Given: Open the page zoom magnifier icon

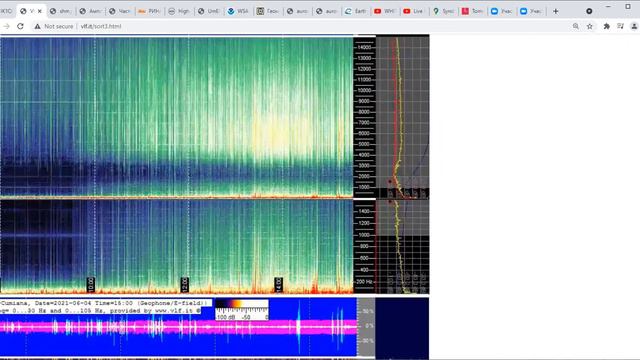Looking at the screenshot, I should click(x=576, y=26).
